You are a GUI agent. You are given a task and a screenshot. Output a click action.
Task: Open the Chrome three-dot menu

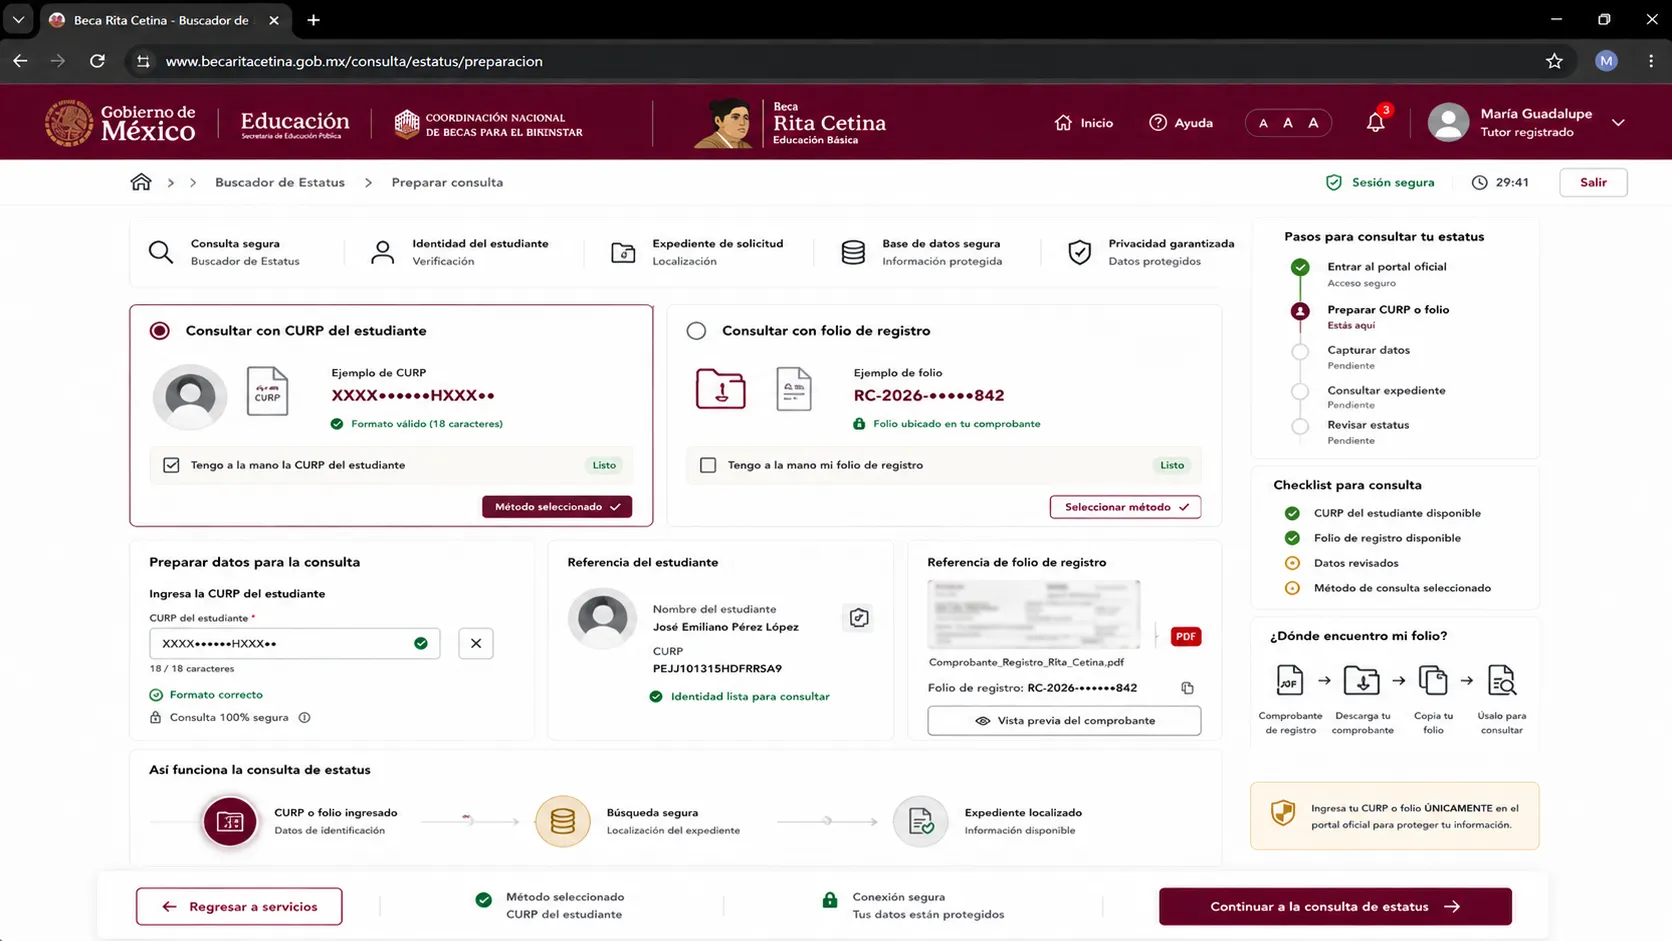(x=1651, y=61)
